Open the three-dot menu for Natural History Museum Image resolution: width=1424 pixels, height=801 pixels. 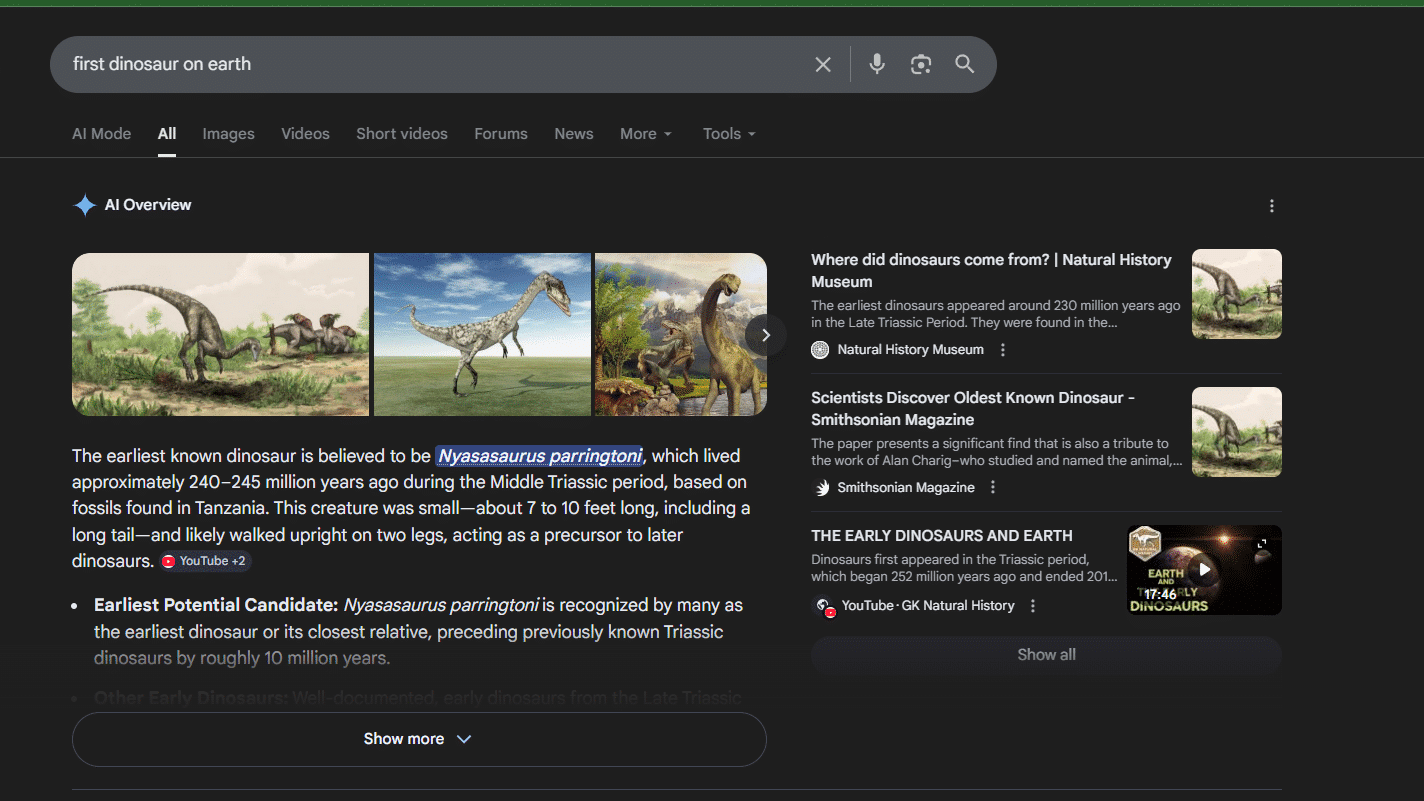(1002, 349)
